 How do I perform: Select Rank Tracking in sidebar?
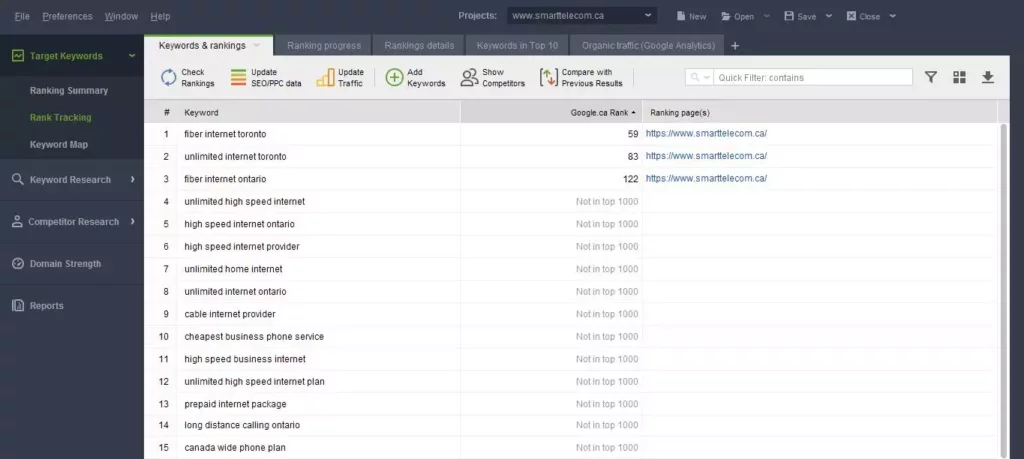tap(61, 118)
